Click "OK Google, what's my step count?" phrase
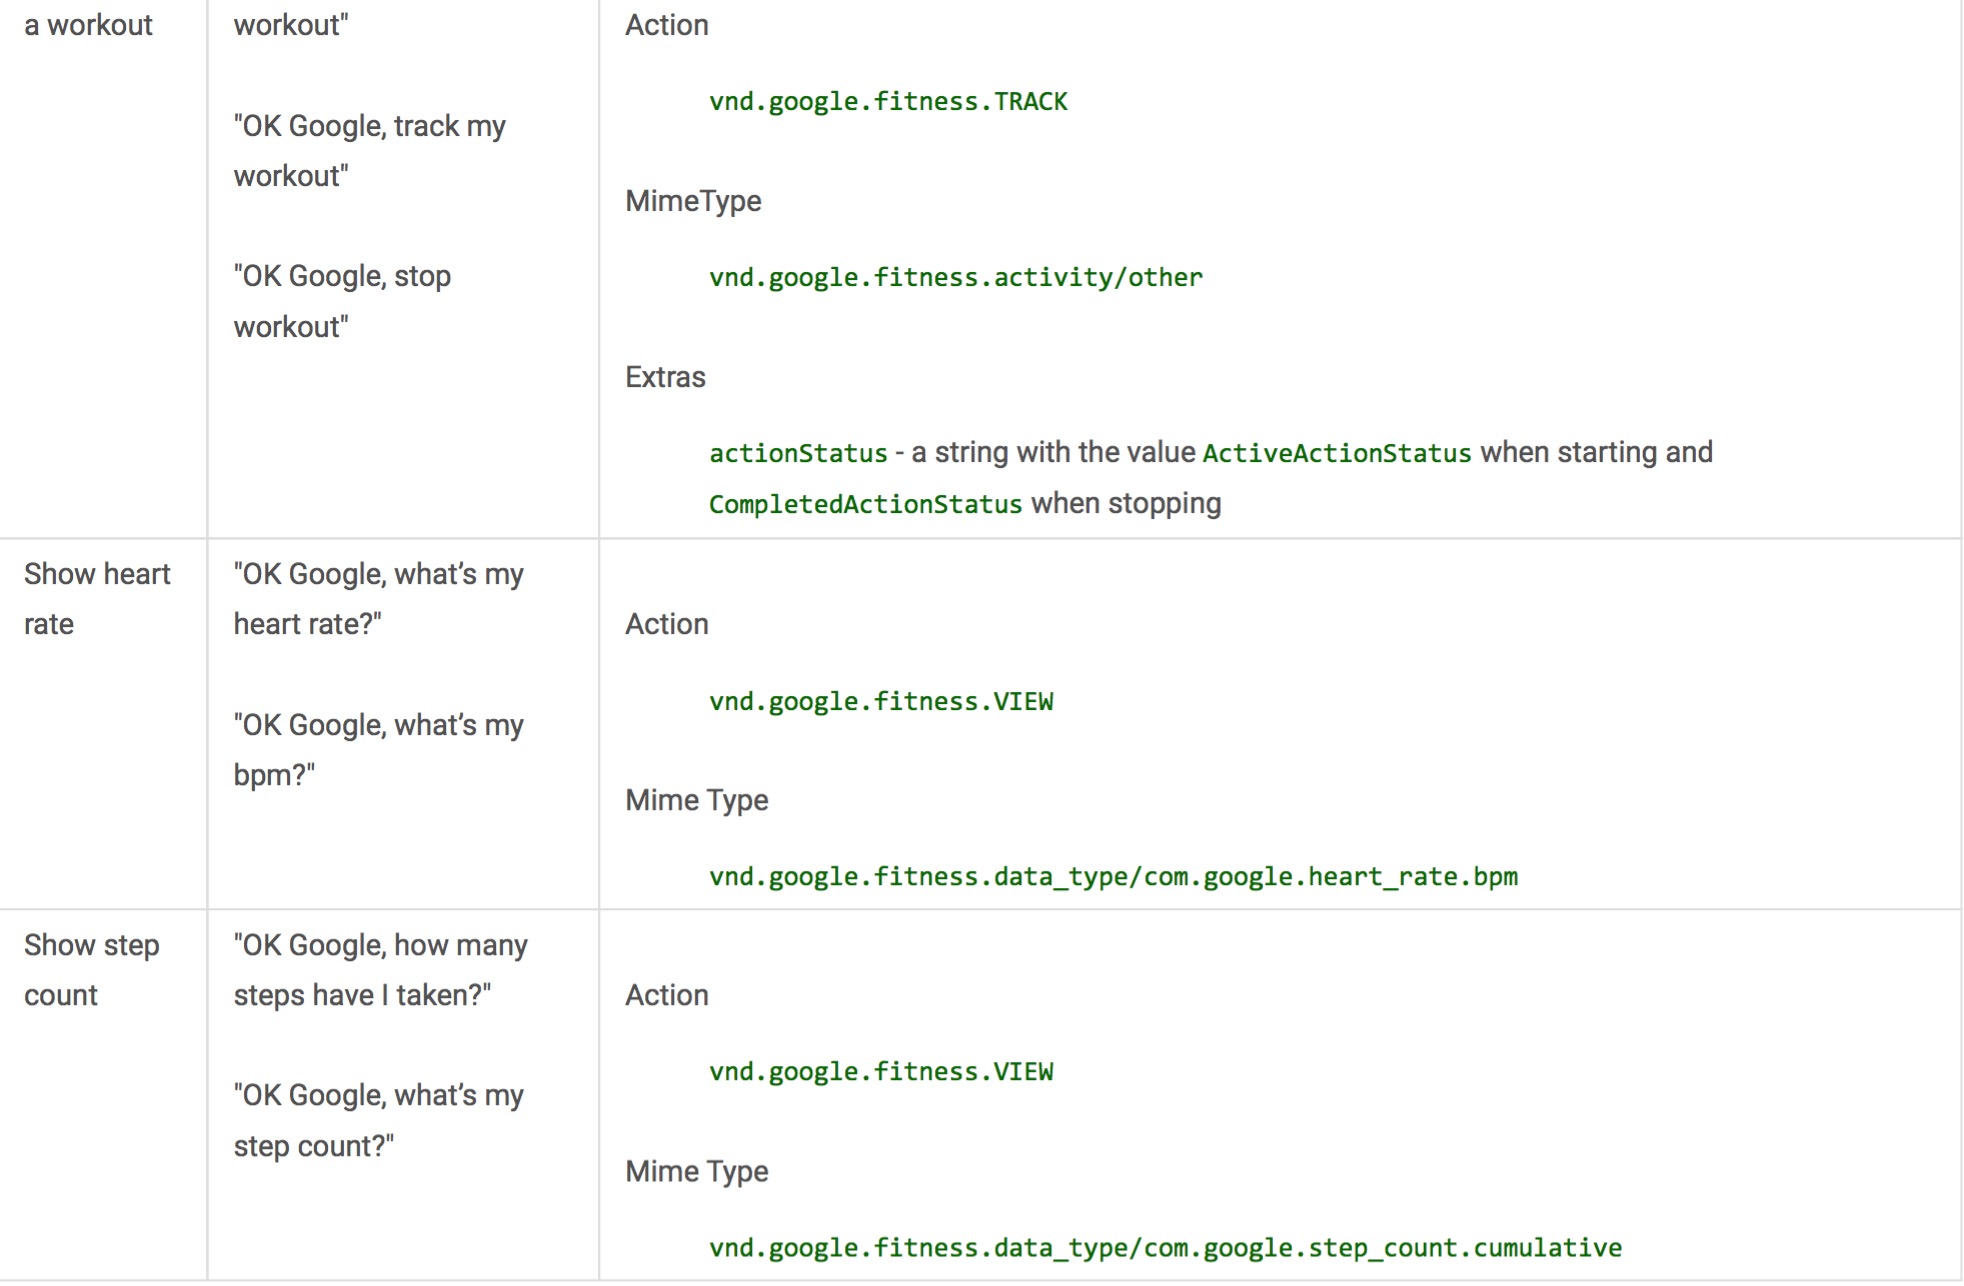This screenshot has height=1286, width=1964. tap(378, 1120)
